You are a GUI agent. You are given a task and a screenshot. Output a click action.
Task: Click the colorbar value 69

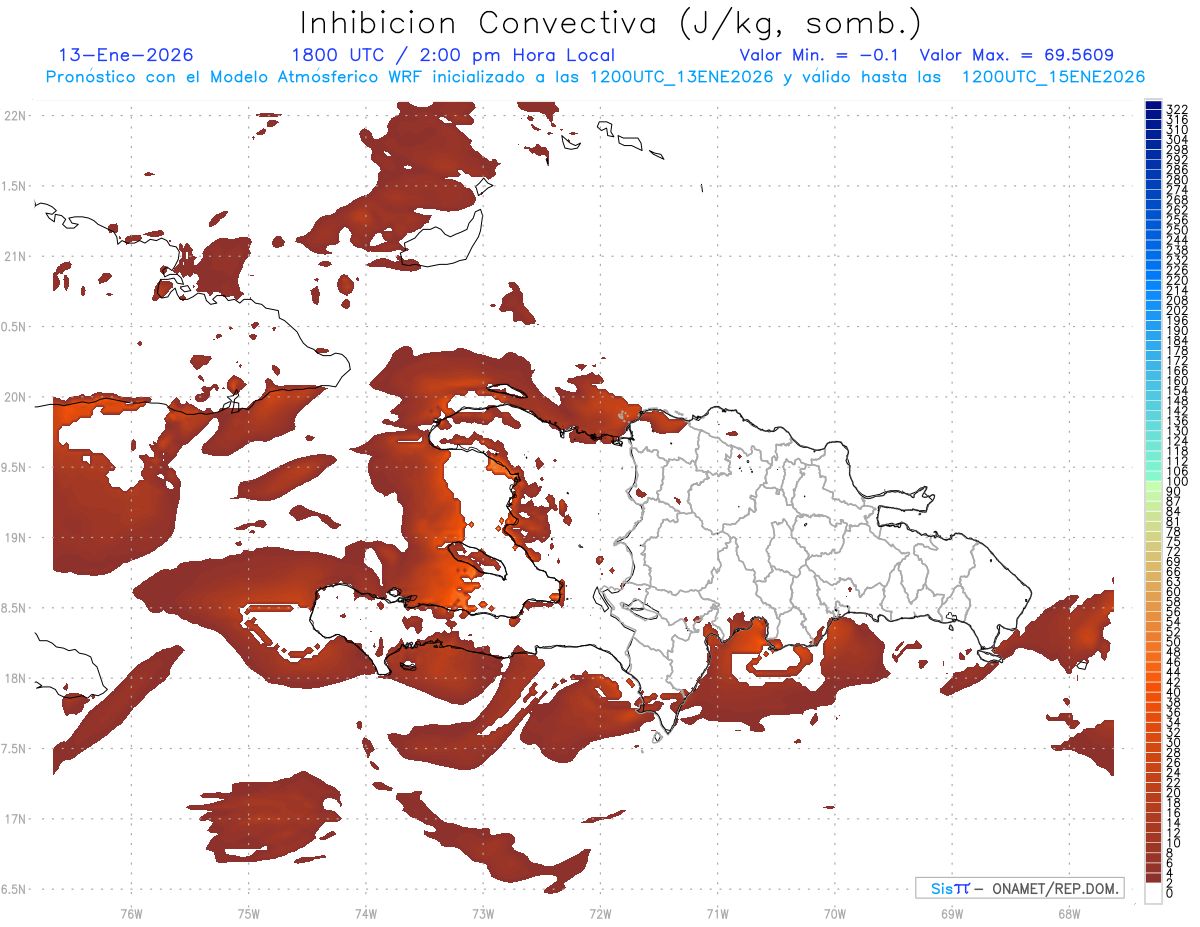[1173, 561]
